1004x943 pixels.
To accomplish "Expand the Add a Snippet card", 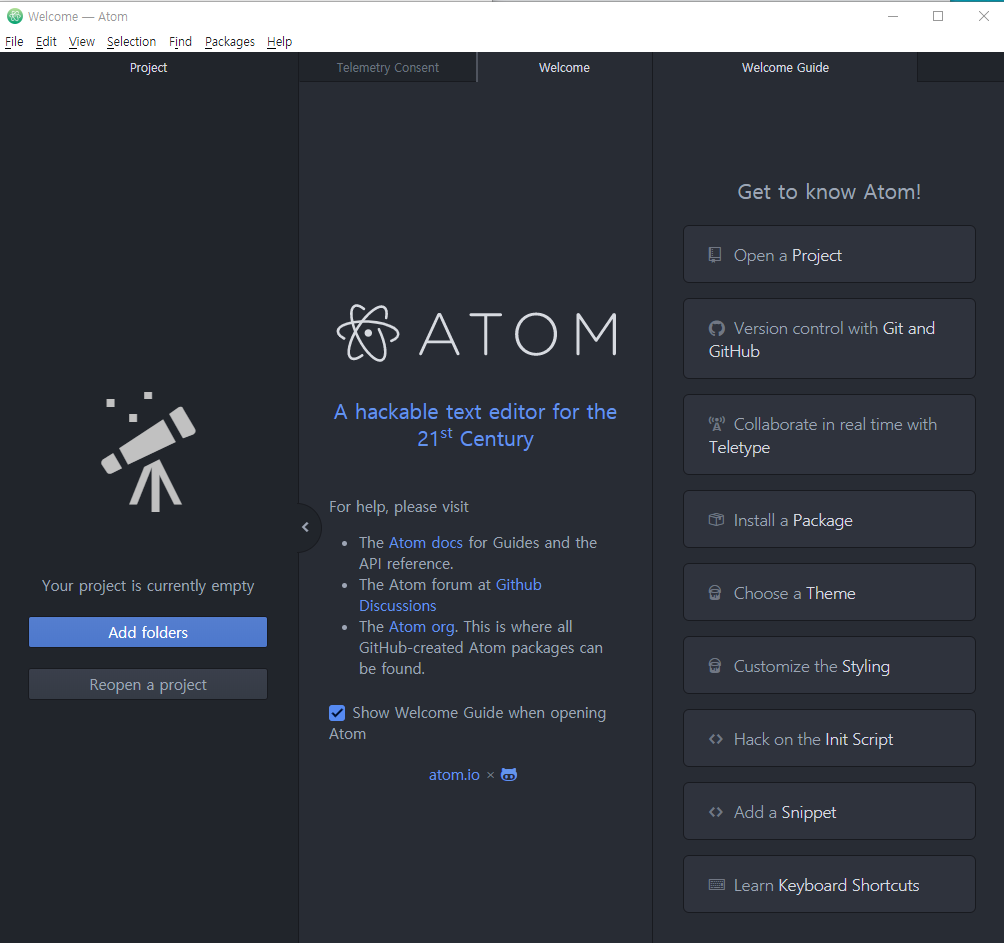I will (829, 811).
